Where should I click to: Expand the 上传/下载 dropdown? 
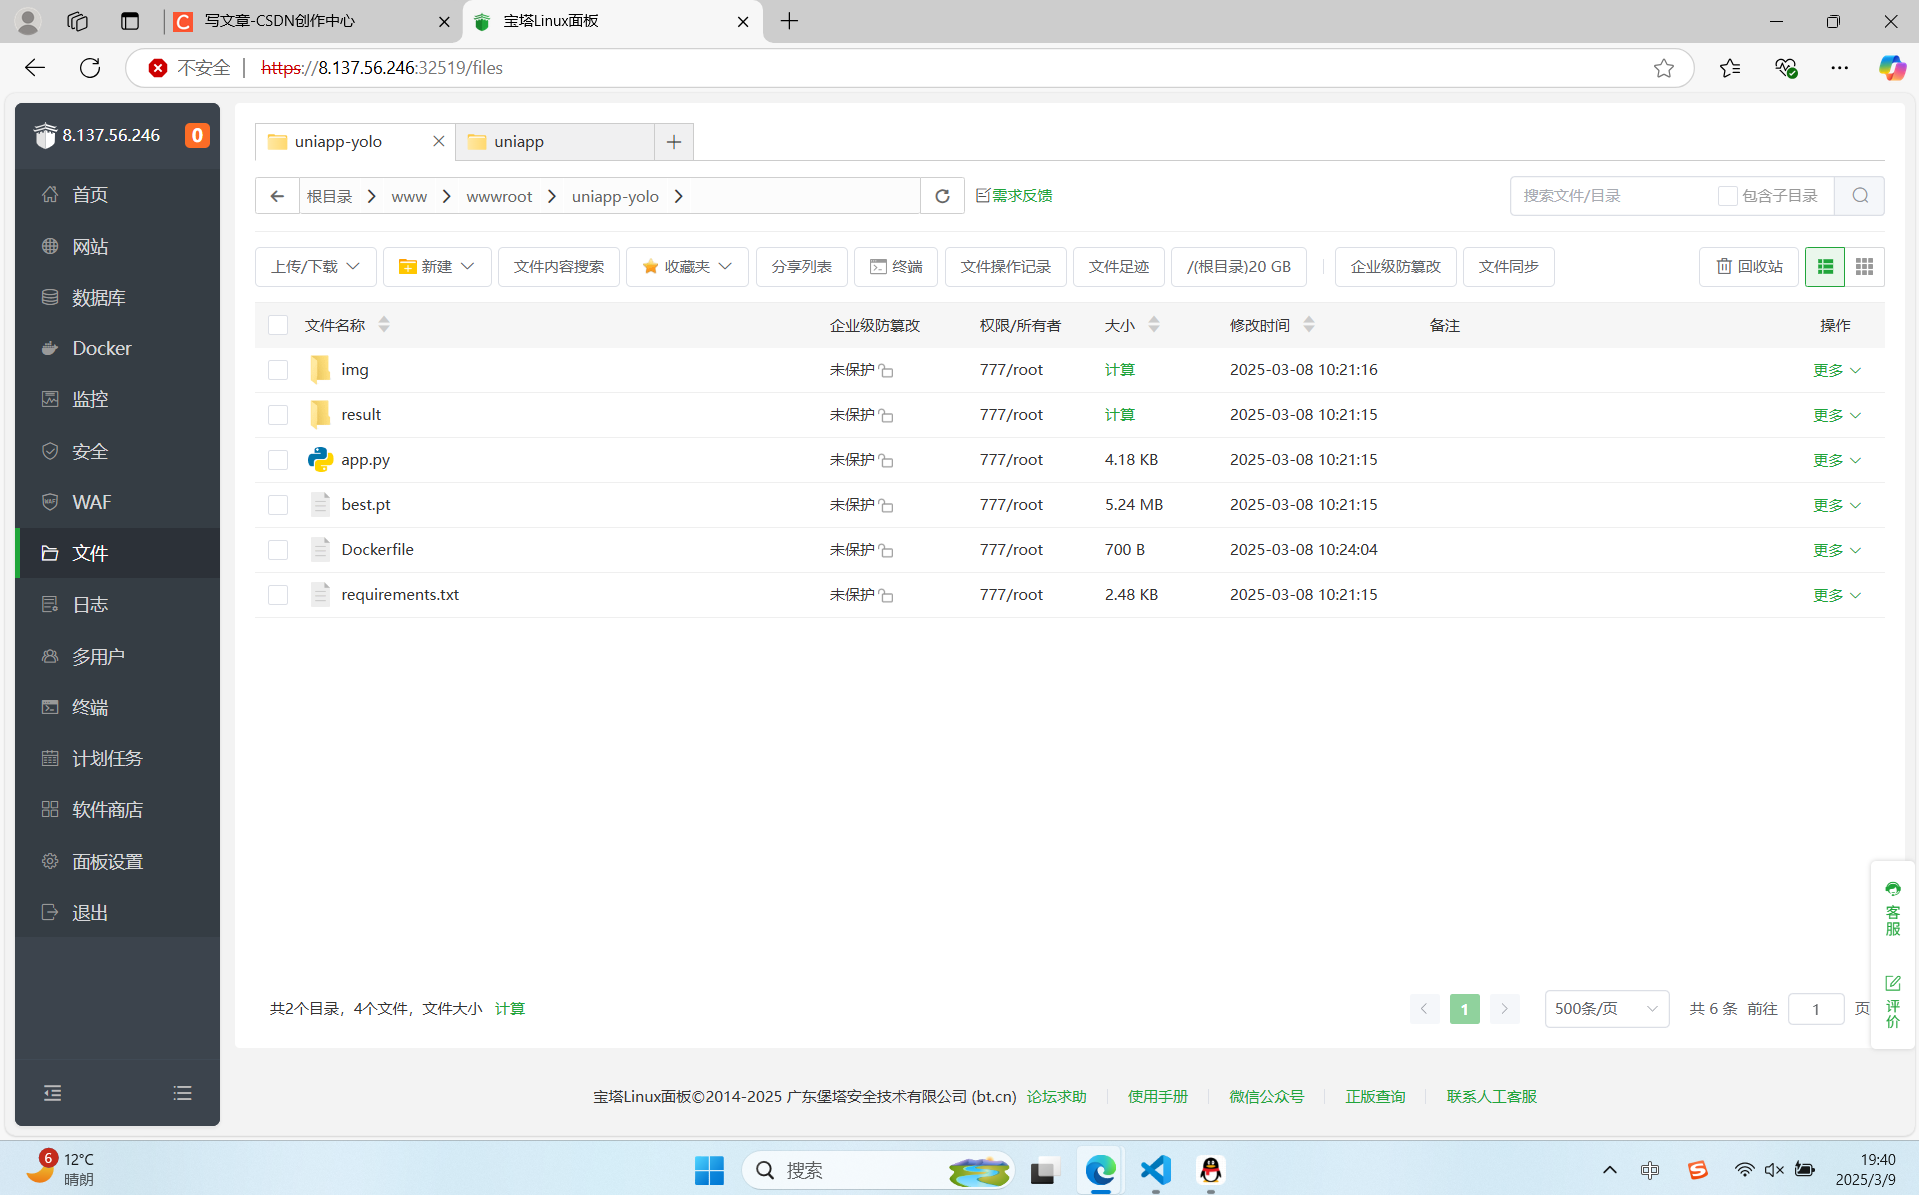(316, 267)
